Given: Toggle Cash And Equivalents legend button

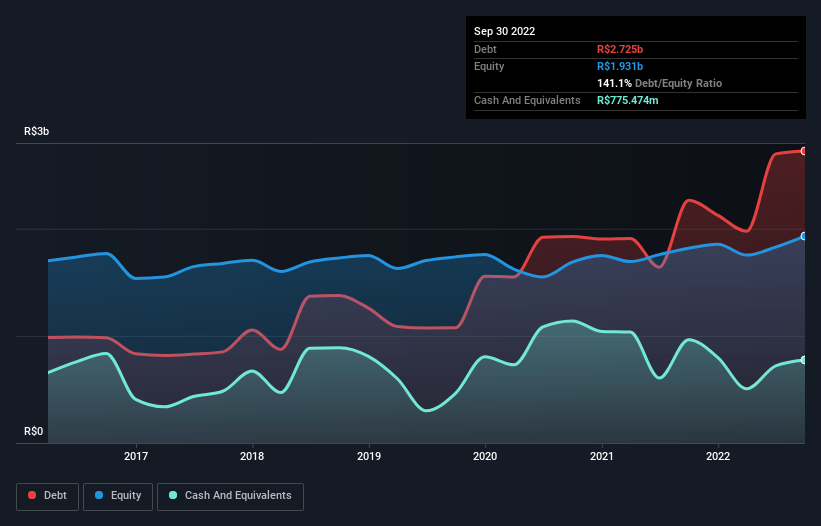Looking at the screenshot, I should coord(230,496).
